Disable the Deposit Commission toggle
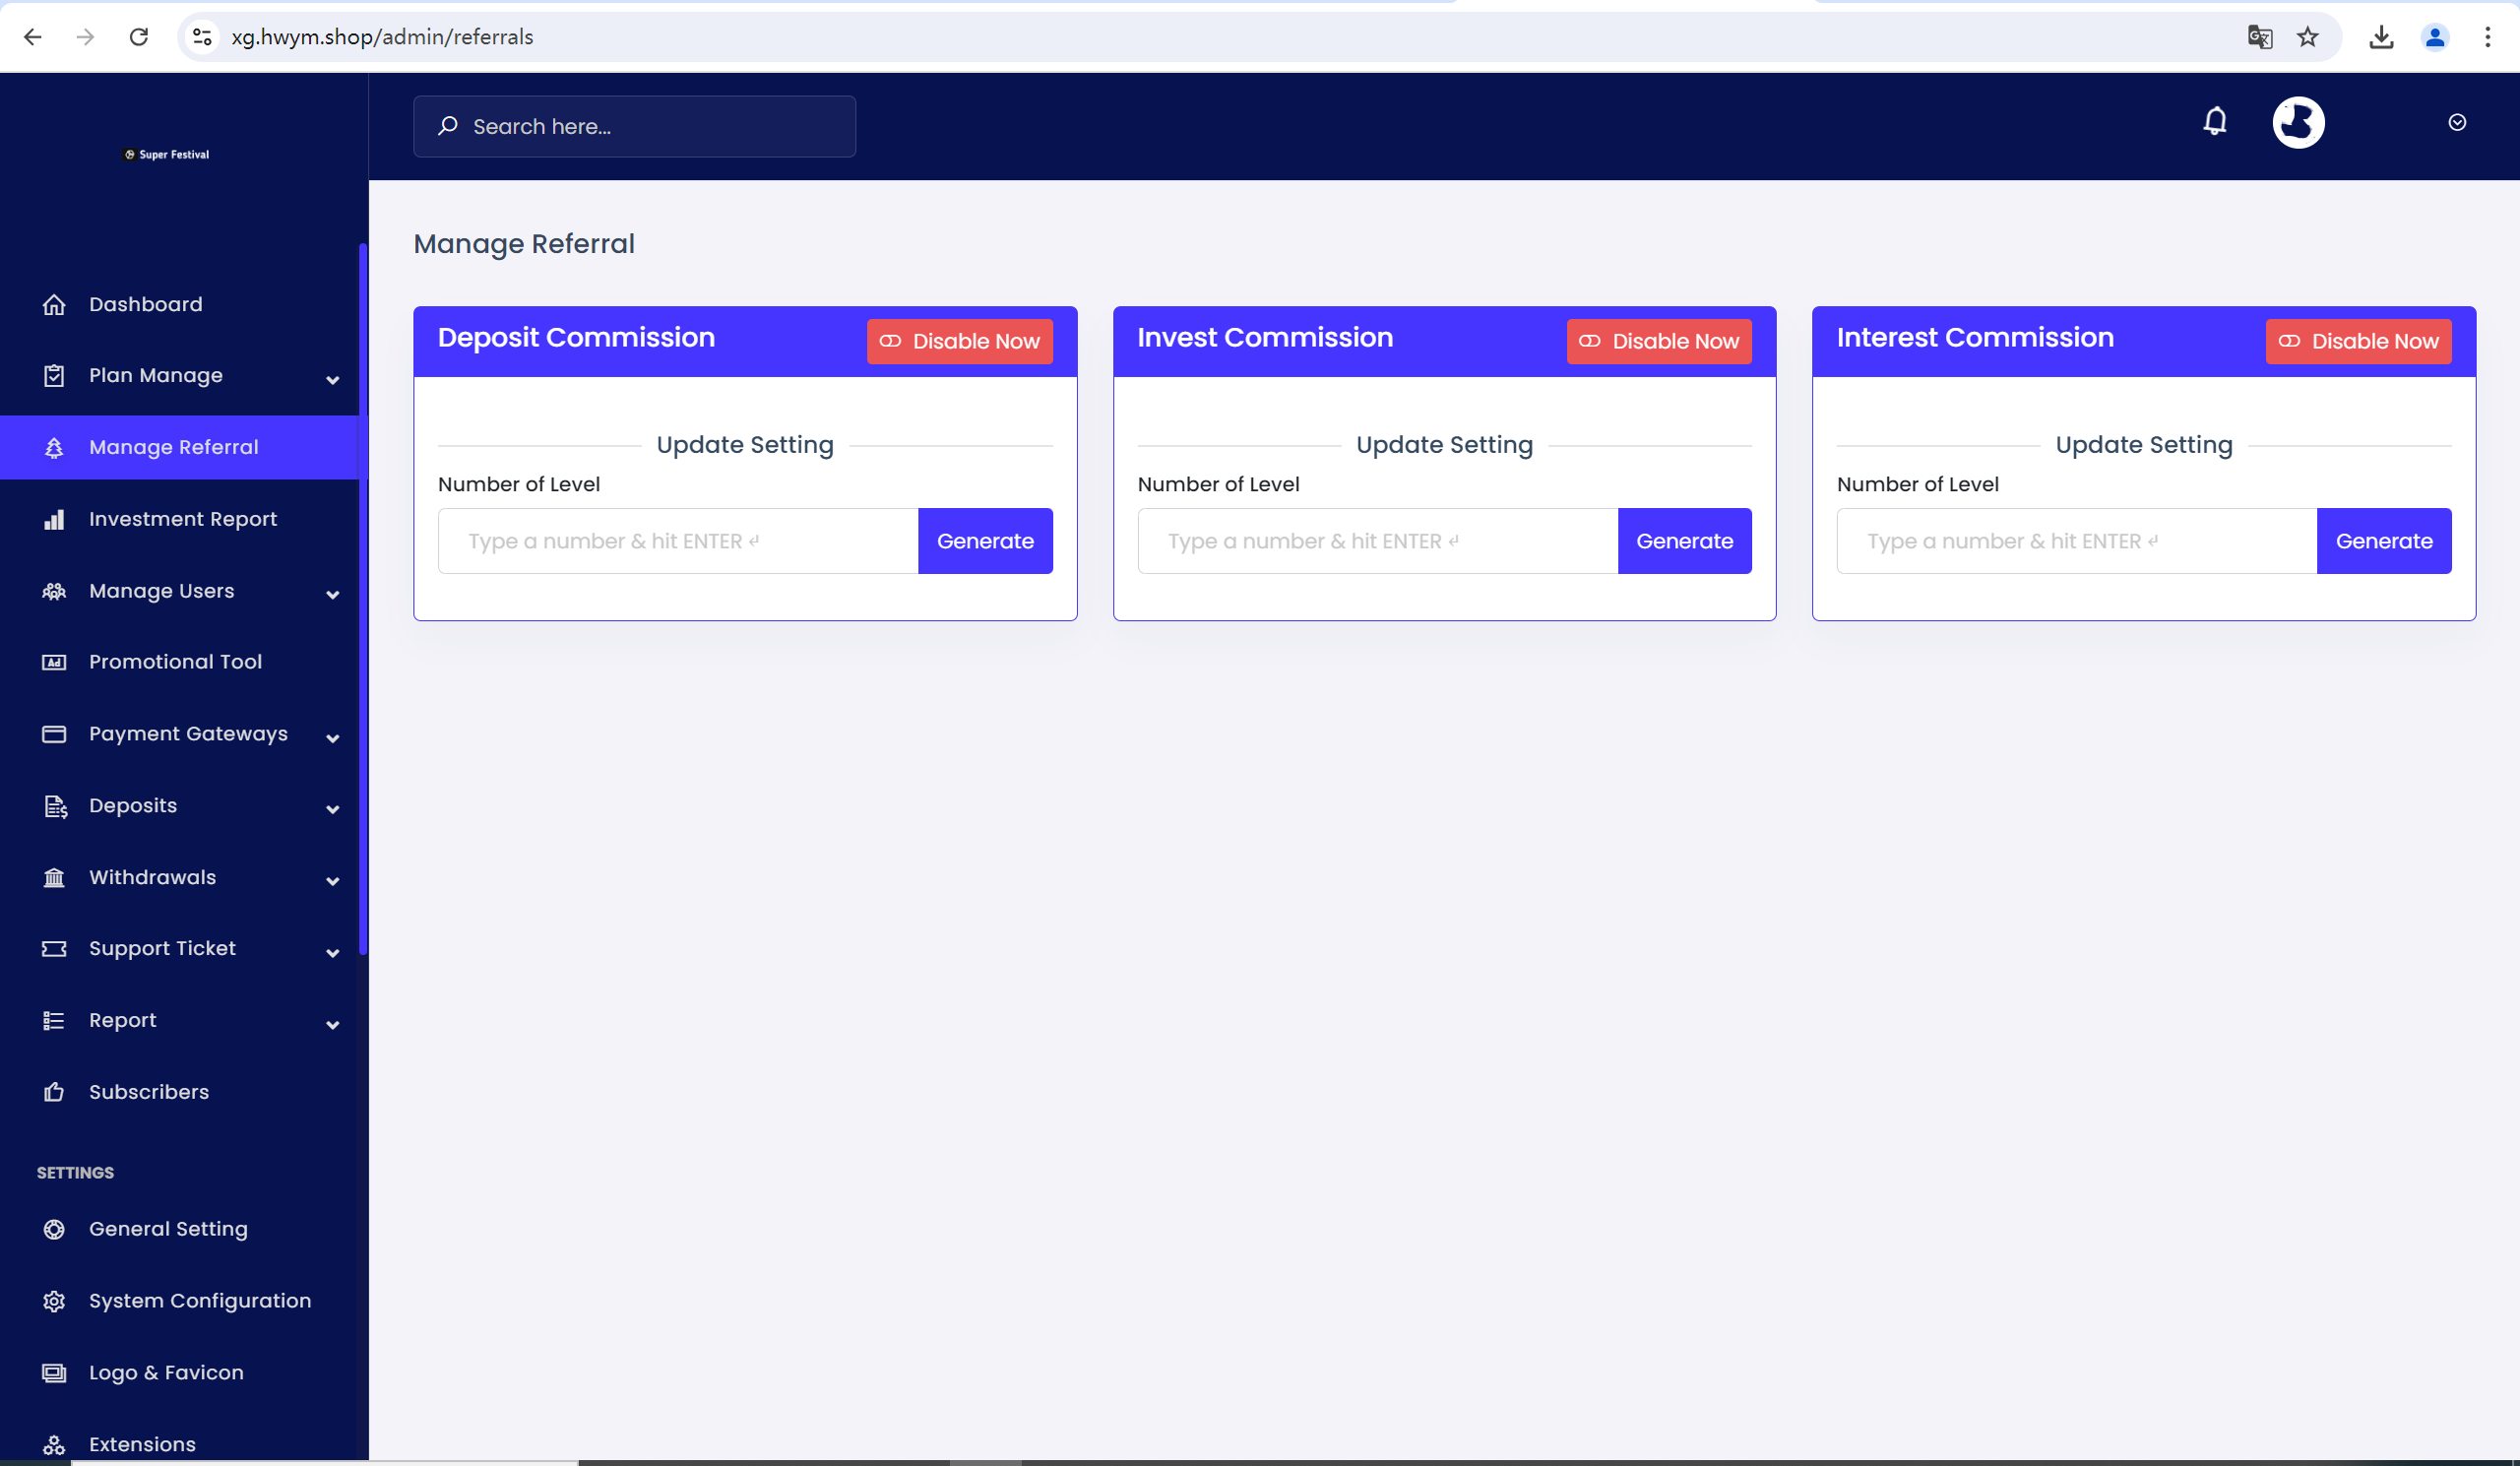This screenshot has height=1466, width=2520. [x=959, y=341]
